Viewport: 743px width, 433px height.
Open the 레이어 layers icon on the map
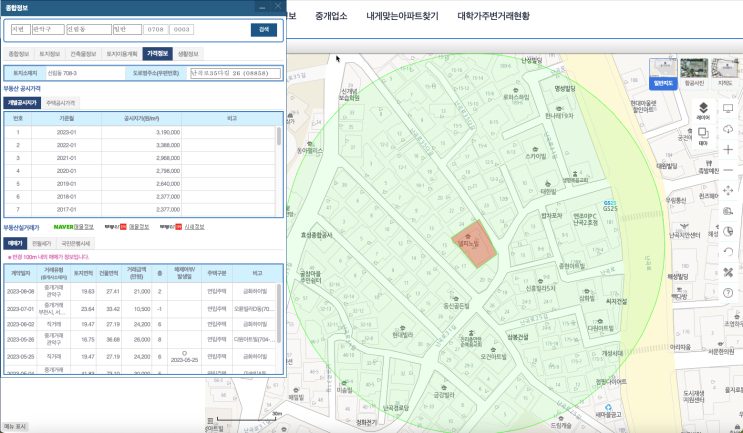tap(703, 110)
